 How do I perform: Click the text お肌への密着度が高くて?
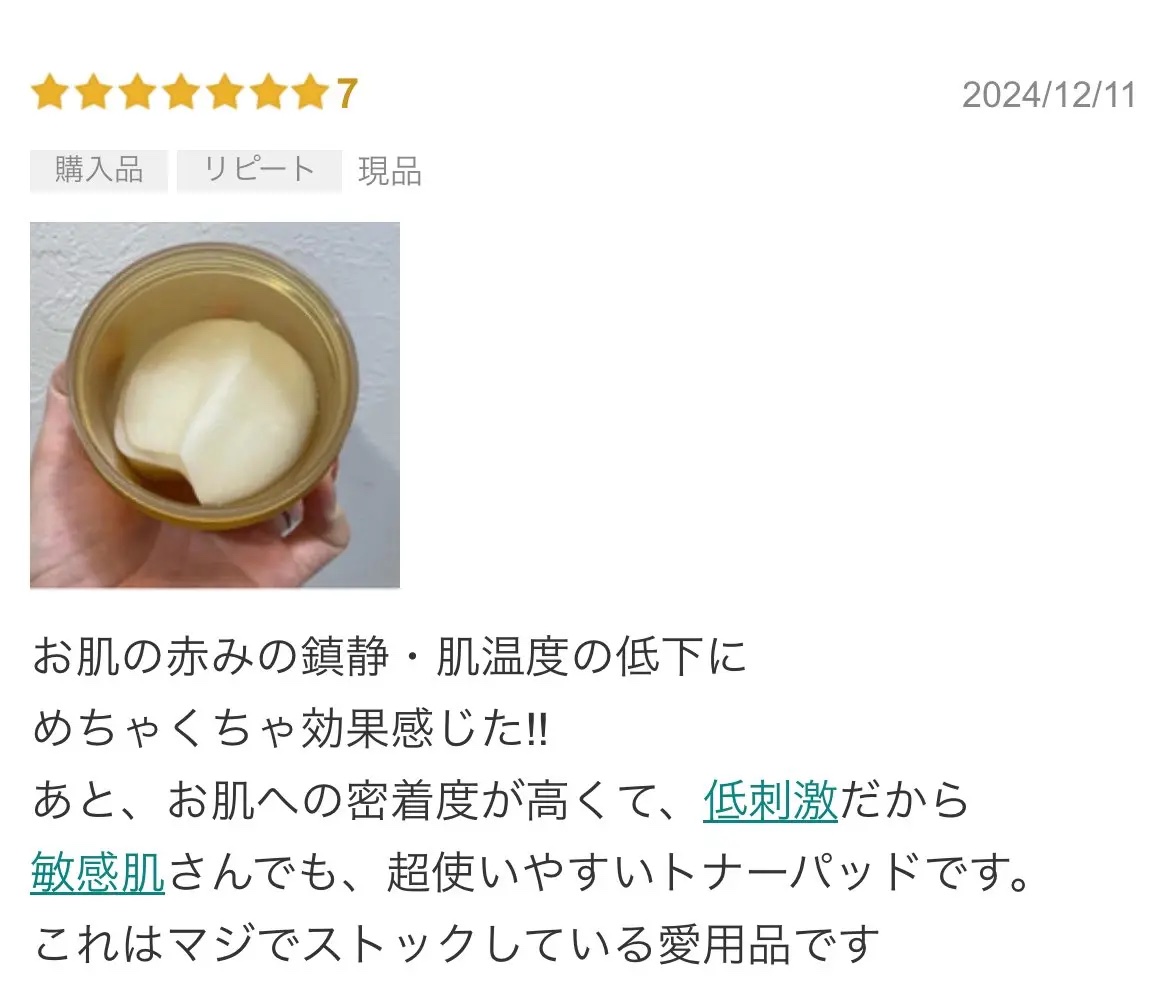click(x=413, y=801)
